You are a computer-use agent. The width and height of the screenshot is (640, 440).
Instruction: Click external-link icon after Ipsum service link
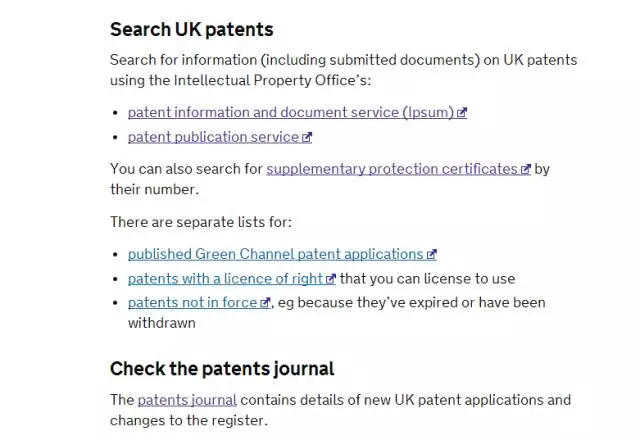(x=462, y=113)
